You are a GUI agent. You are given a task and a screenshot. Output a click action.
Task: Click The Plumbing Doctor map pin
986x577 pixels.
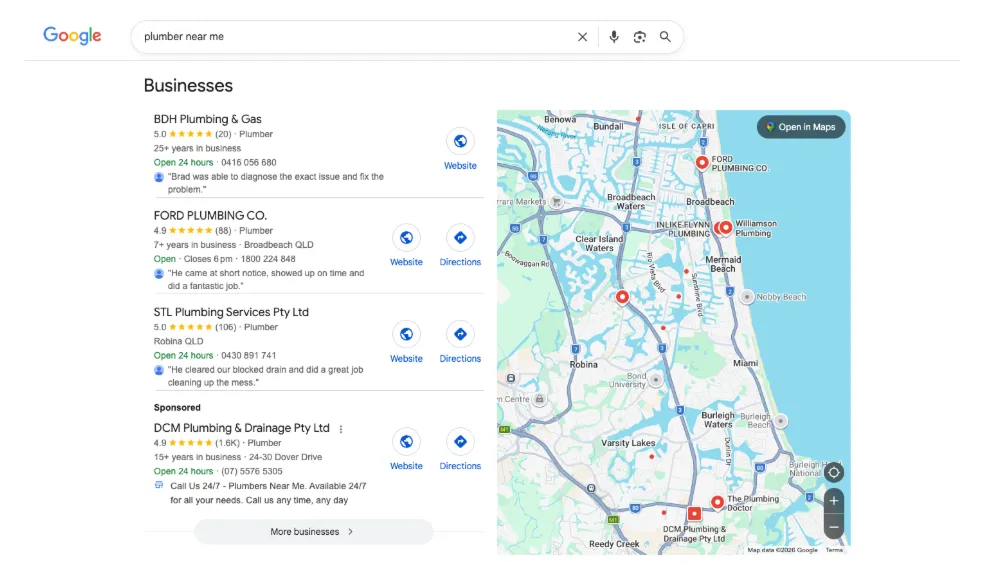pyautogui.click(x=717, y=502)
